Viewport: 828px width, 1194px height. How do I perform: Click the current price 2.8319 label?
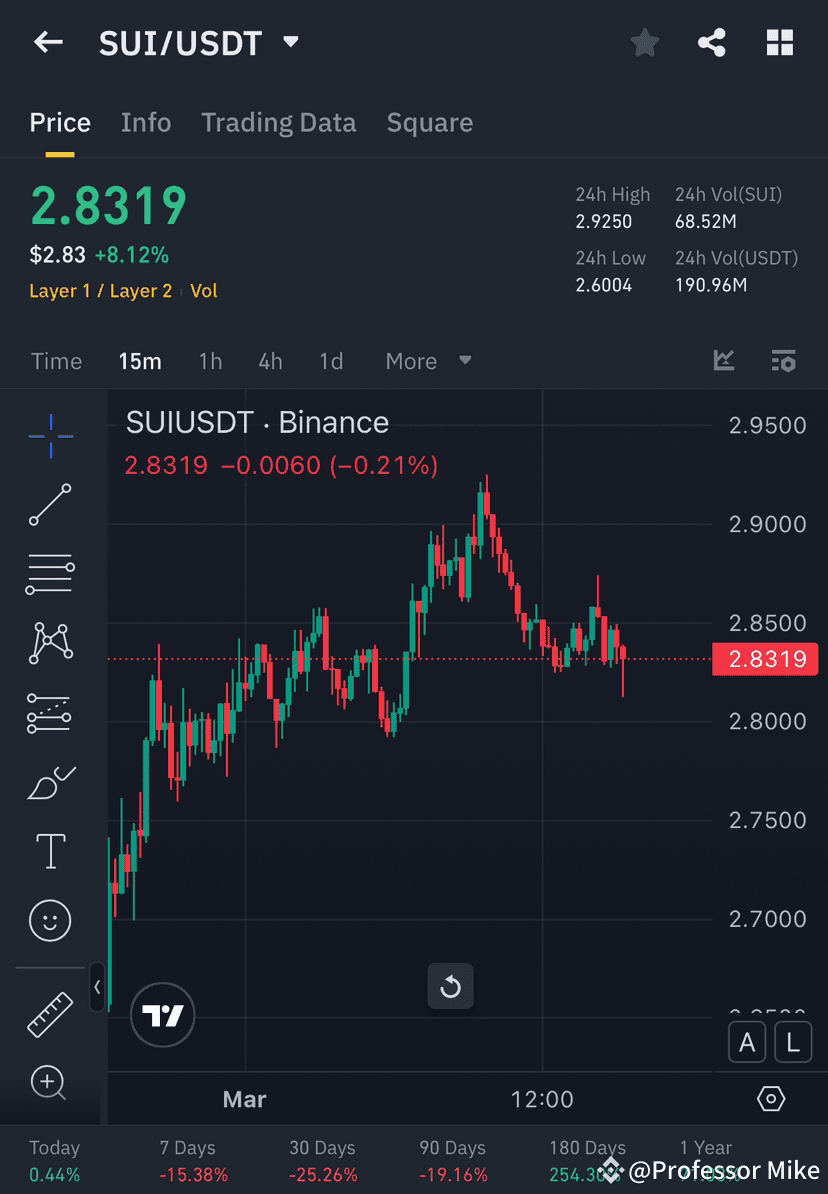tap(765, 659)
